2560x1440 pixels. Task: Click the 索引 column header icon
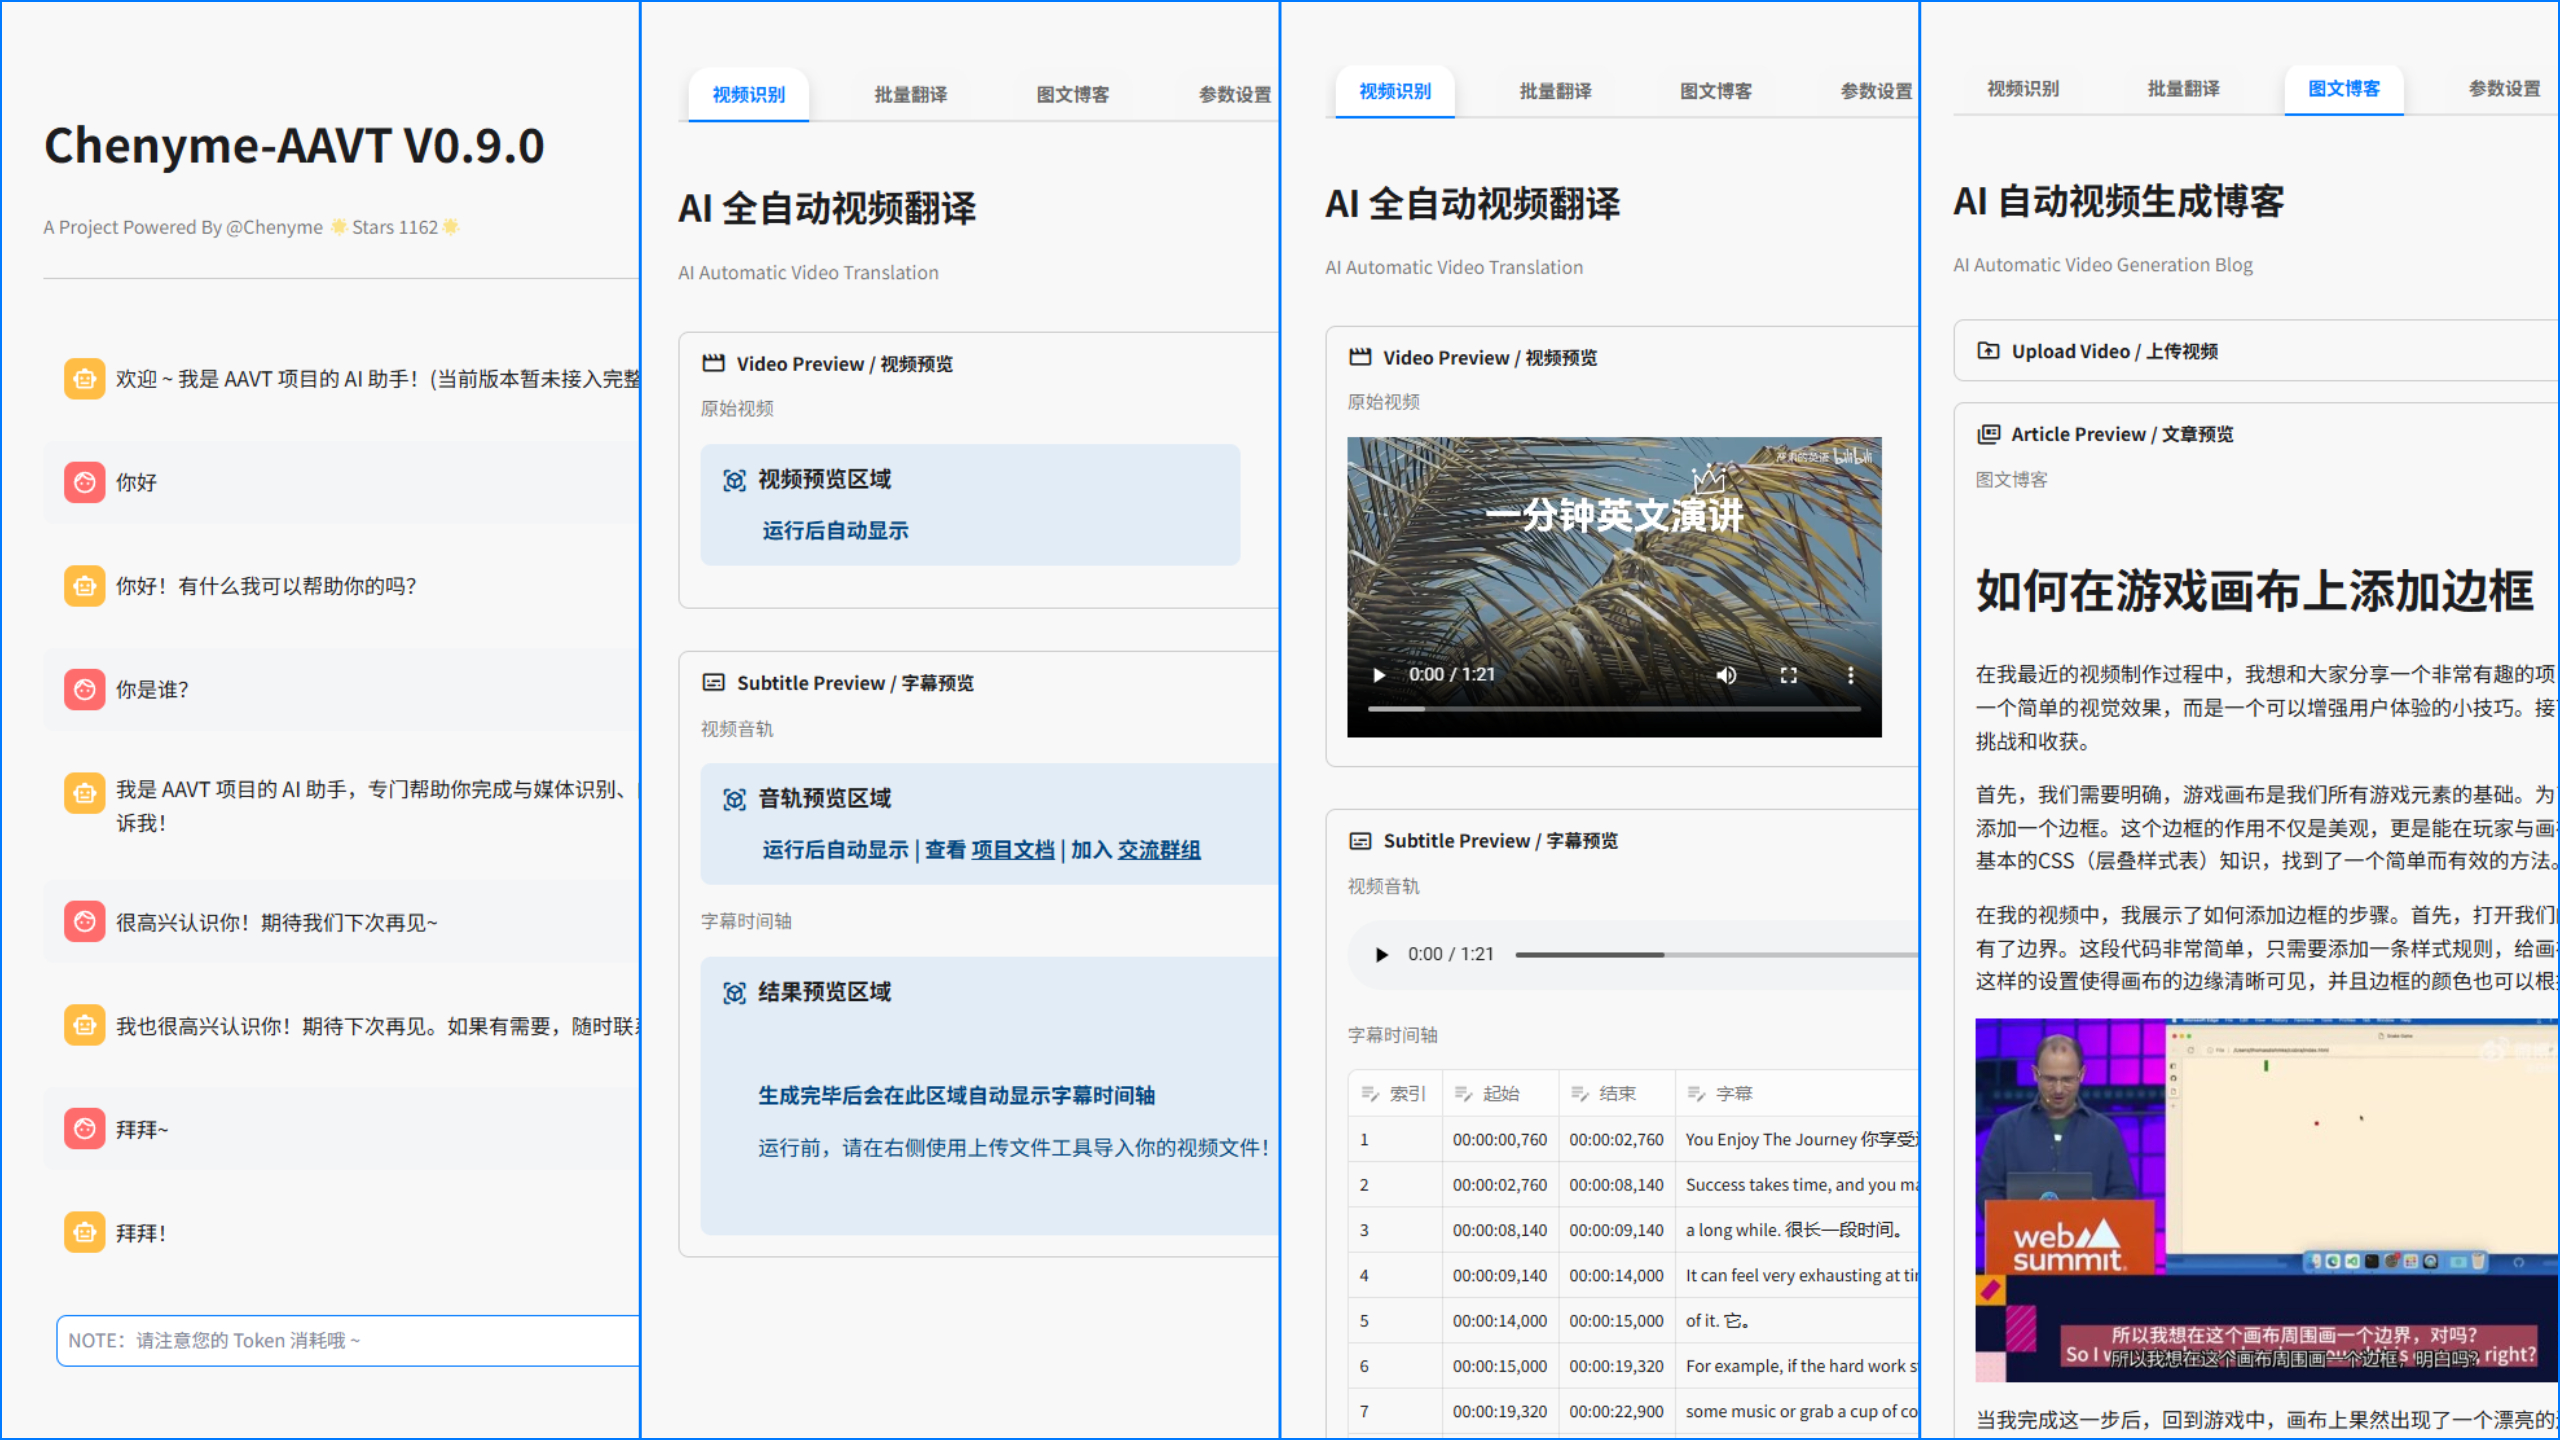[x=1370, y=1094]
